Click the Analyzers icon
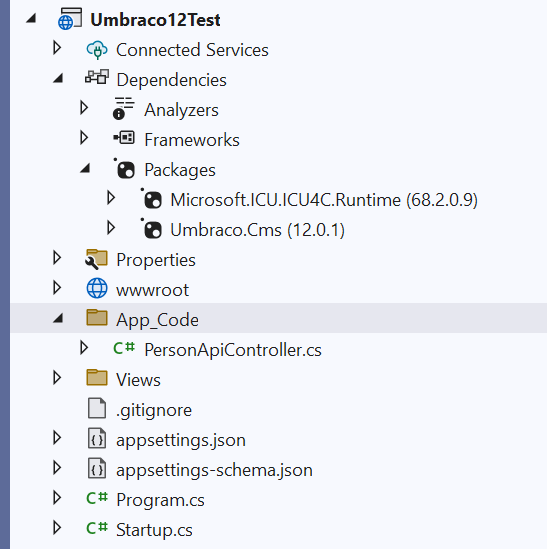This screenshot has height=549, width=547. tap(124, 108)
